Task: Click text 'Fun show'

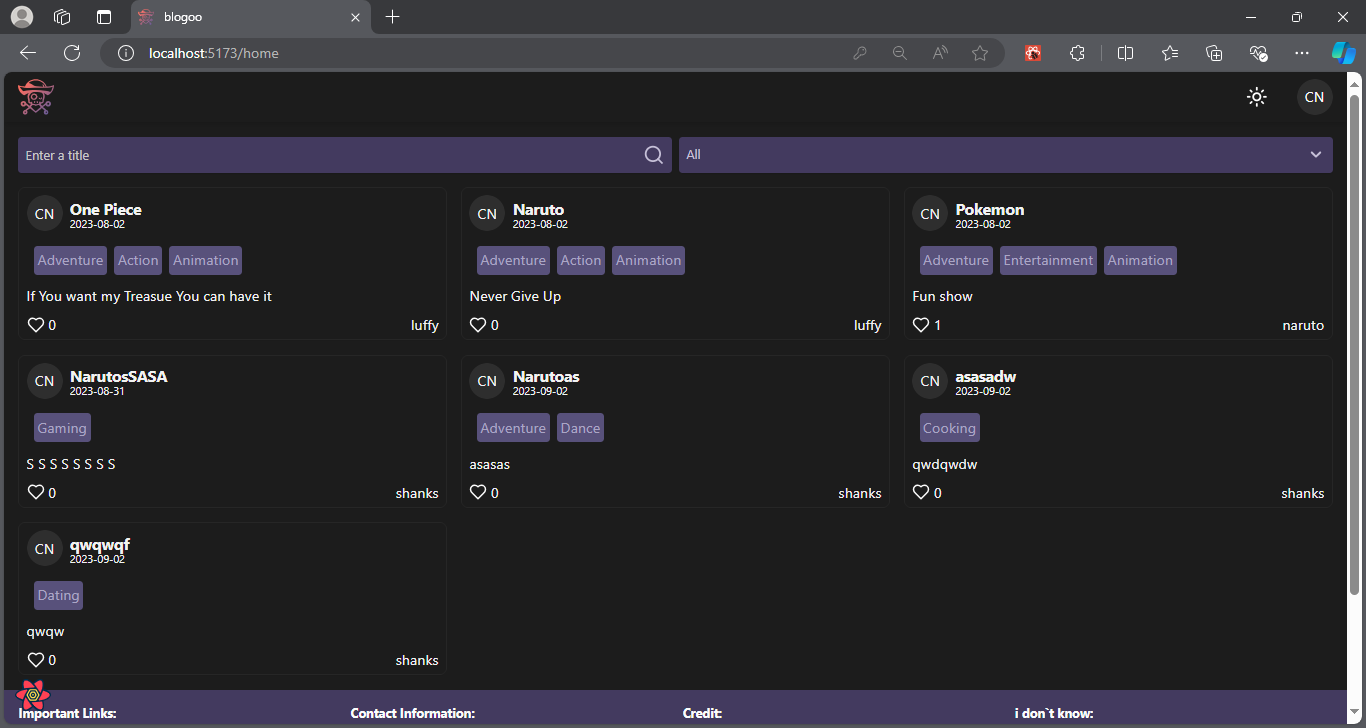Action: [942, 296]
